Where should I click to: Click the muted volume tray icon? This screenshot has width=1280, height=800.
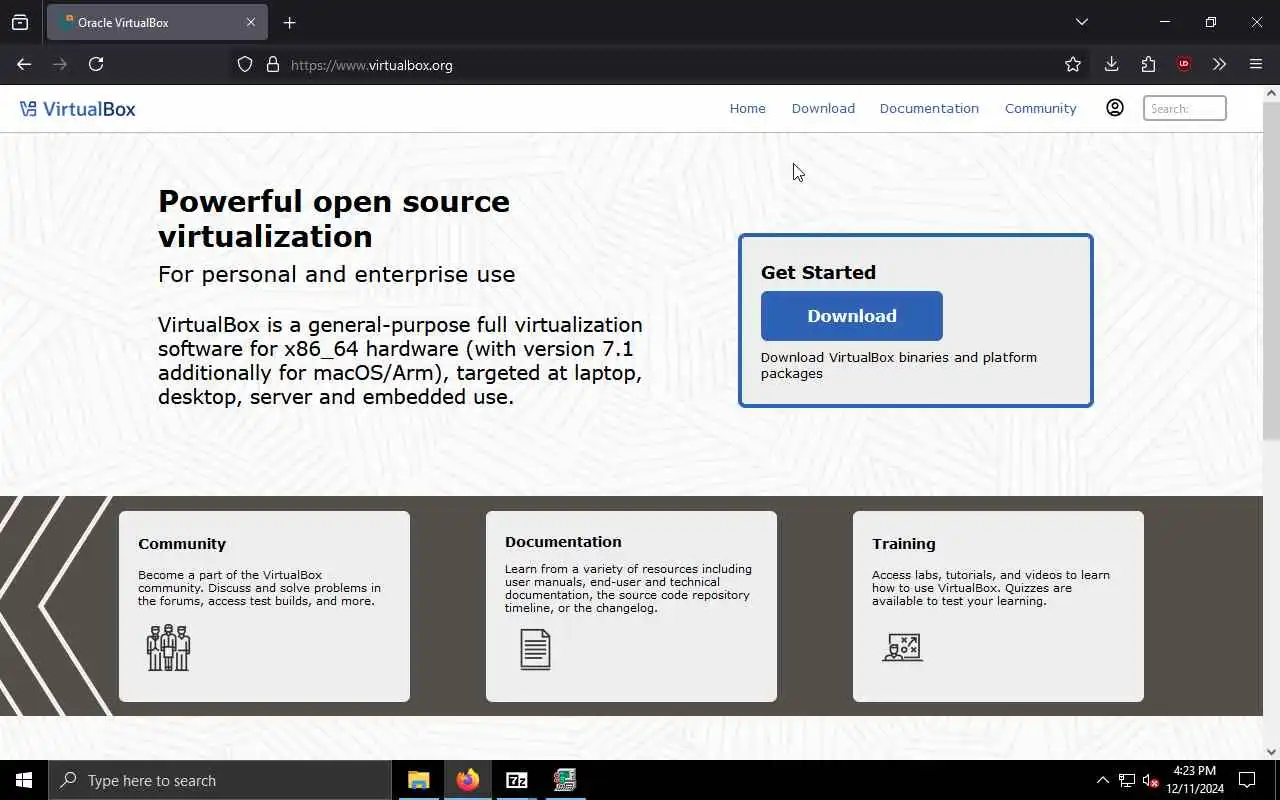1151,780
